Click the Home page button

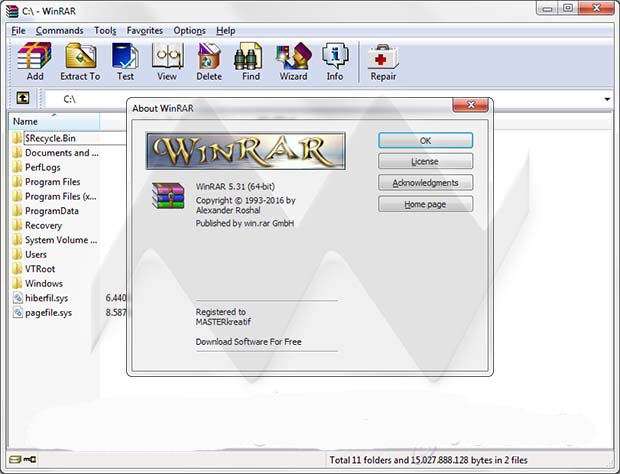click(x=425, y=204)
